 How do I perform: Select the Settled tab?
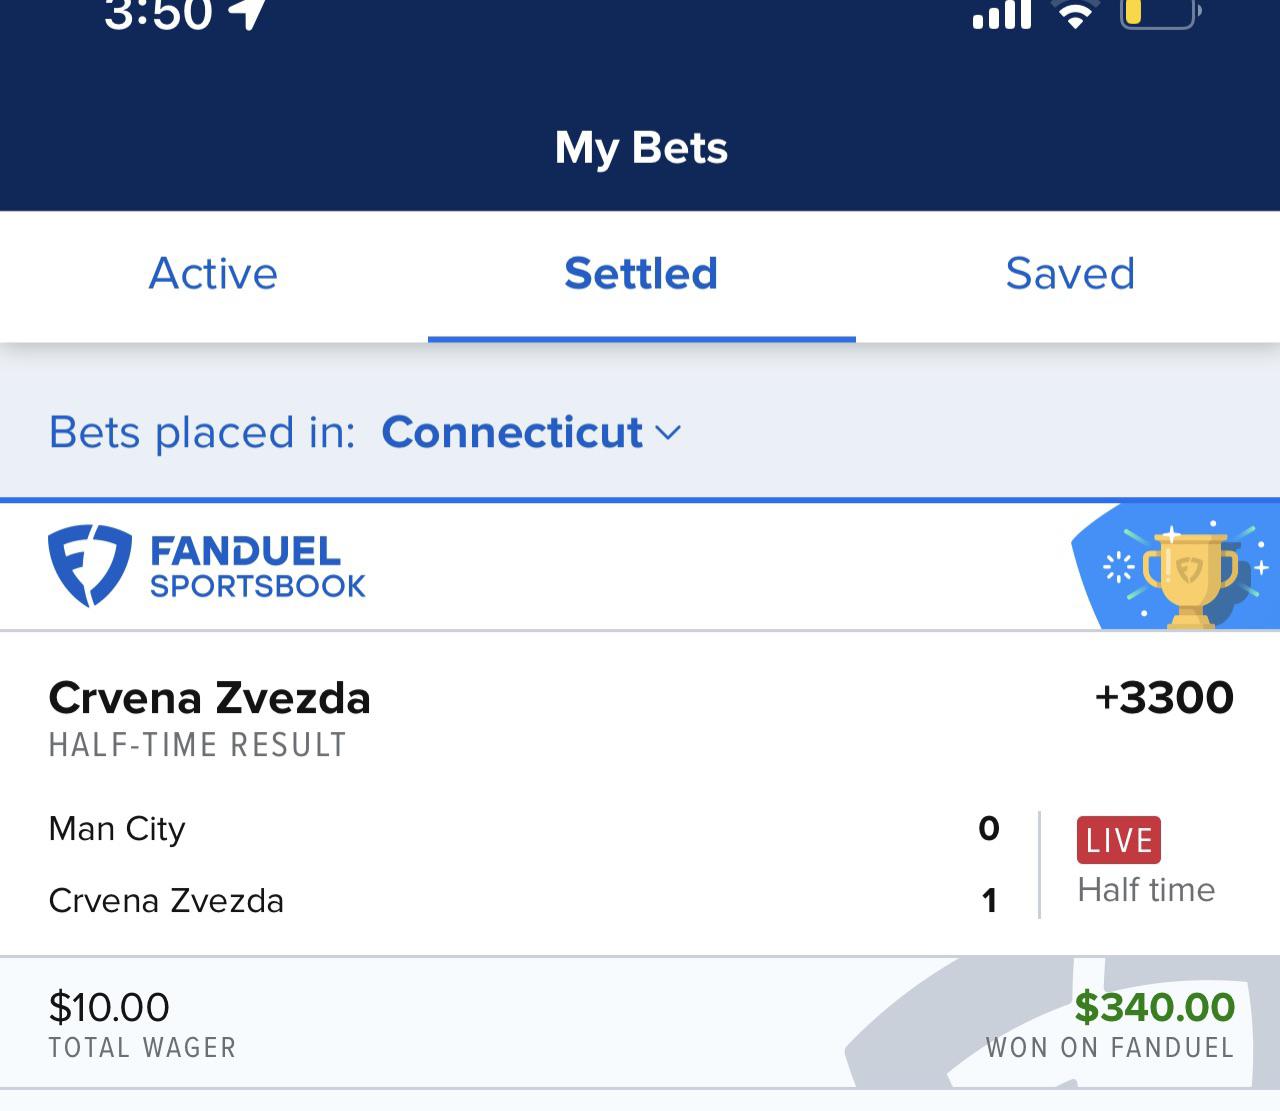click(640, 274)
